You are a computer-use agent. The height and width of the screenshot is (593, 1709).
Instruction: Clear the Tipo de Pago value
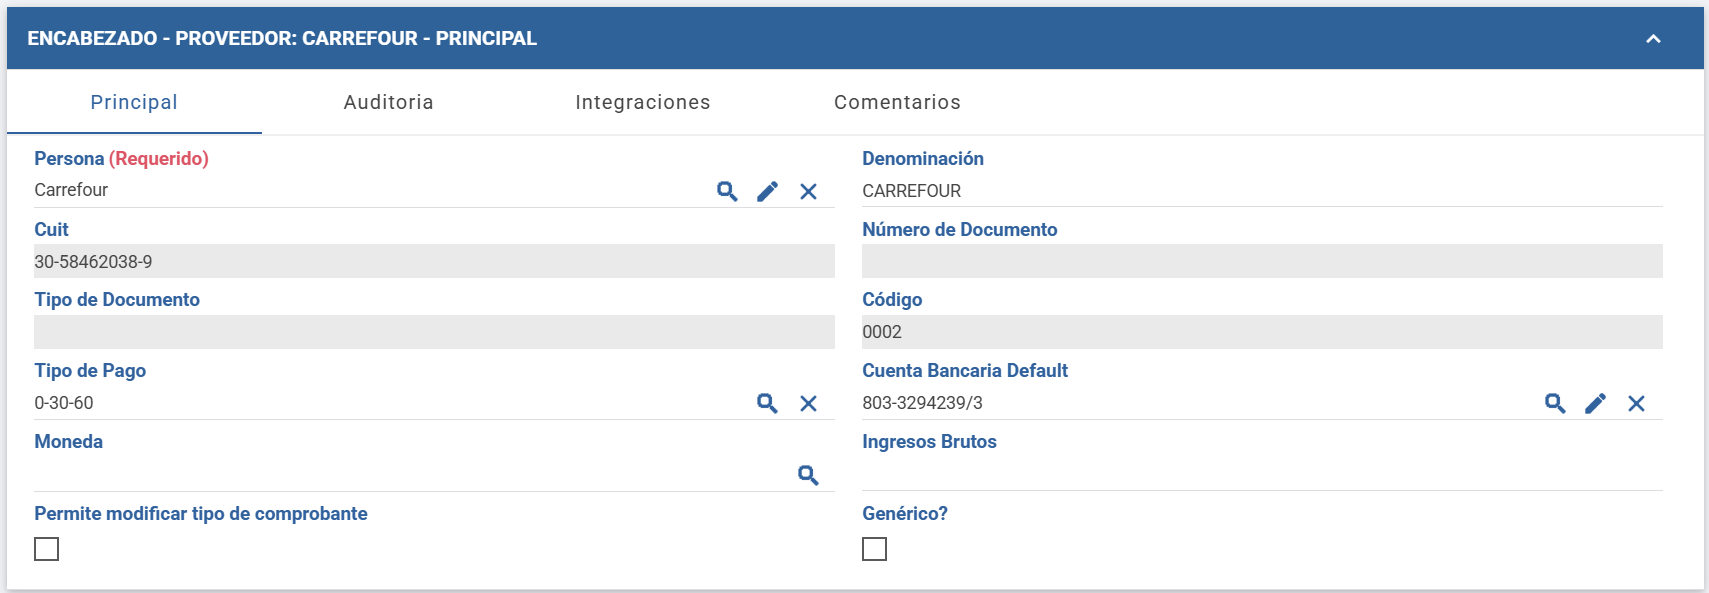pyautogui.click(x=808, y=403)
